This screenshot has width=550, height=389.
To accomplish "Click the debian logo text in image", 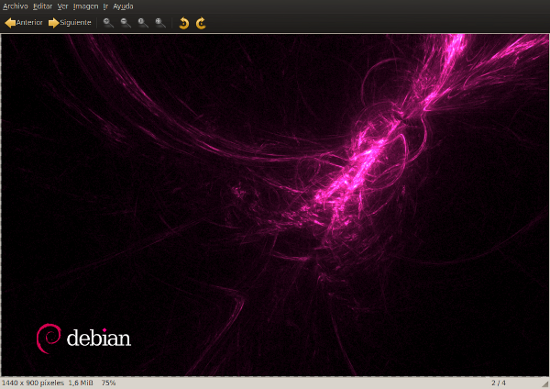I will pyautogui.click(x=99, y=338).
